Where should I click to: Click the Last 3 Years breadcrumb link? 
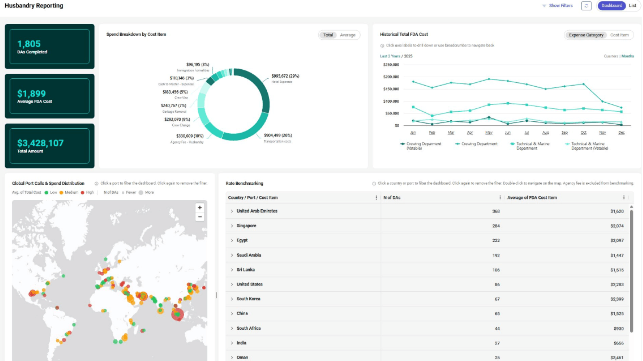(390, 56)
